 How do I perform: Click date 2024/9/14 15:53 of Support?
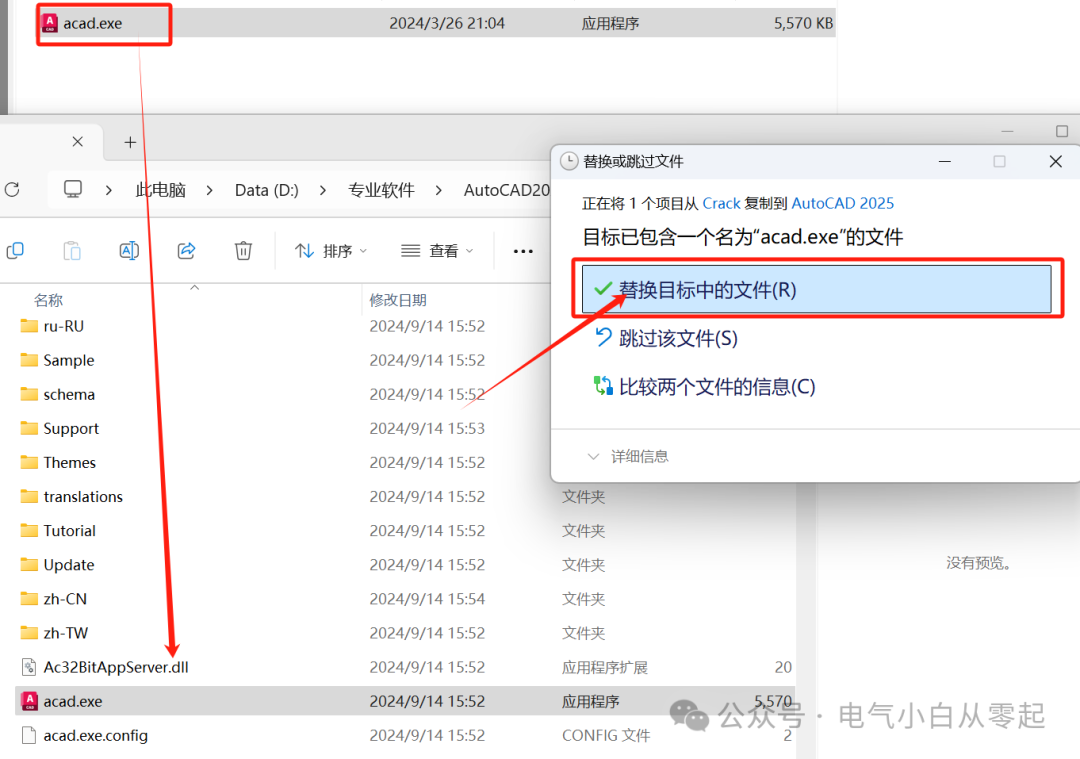tap(427, 428)
